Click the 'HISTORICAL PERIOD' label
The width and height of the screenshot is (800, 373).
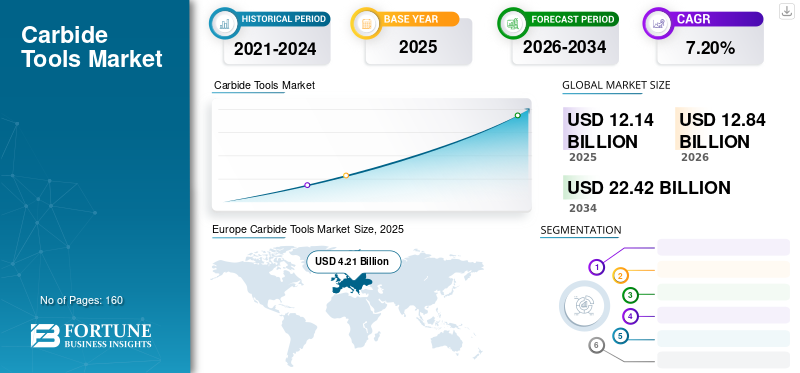coord(283,19)
